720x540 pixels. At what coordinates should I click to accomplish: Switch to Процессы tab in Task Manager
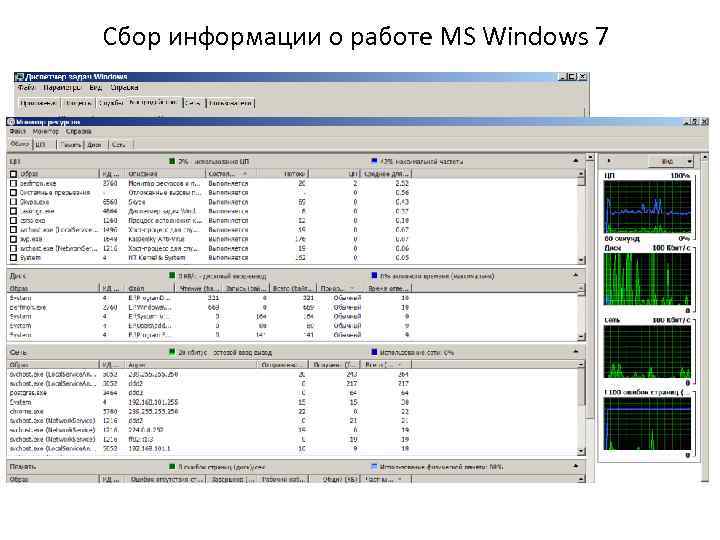[x=79, y=103]
